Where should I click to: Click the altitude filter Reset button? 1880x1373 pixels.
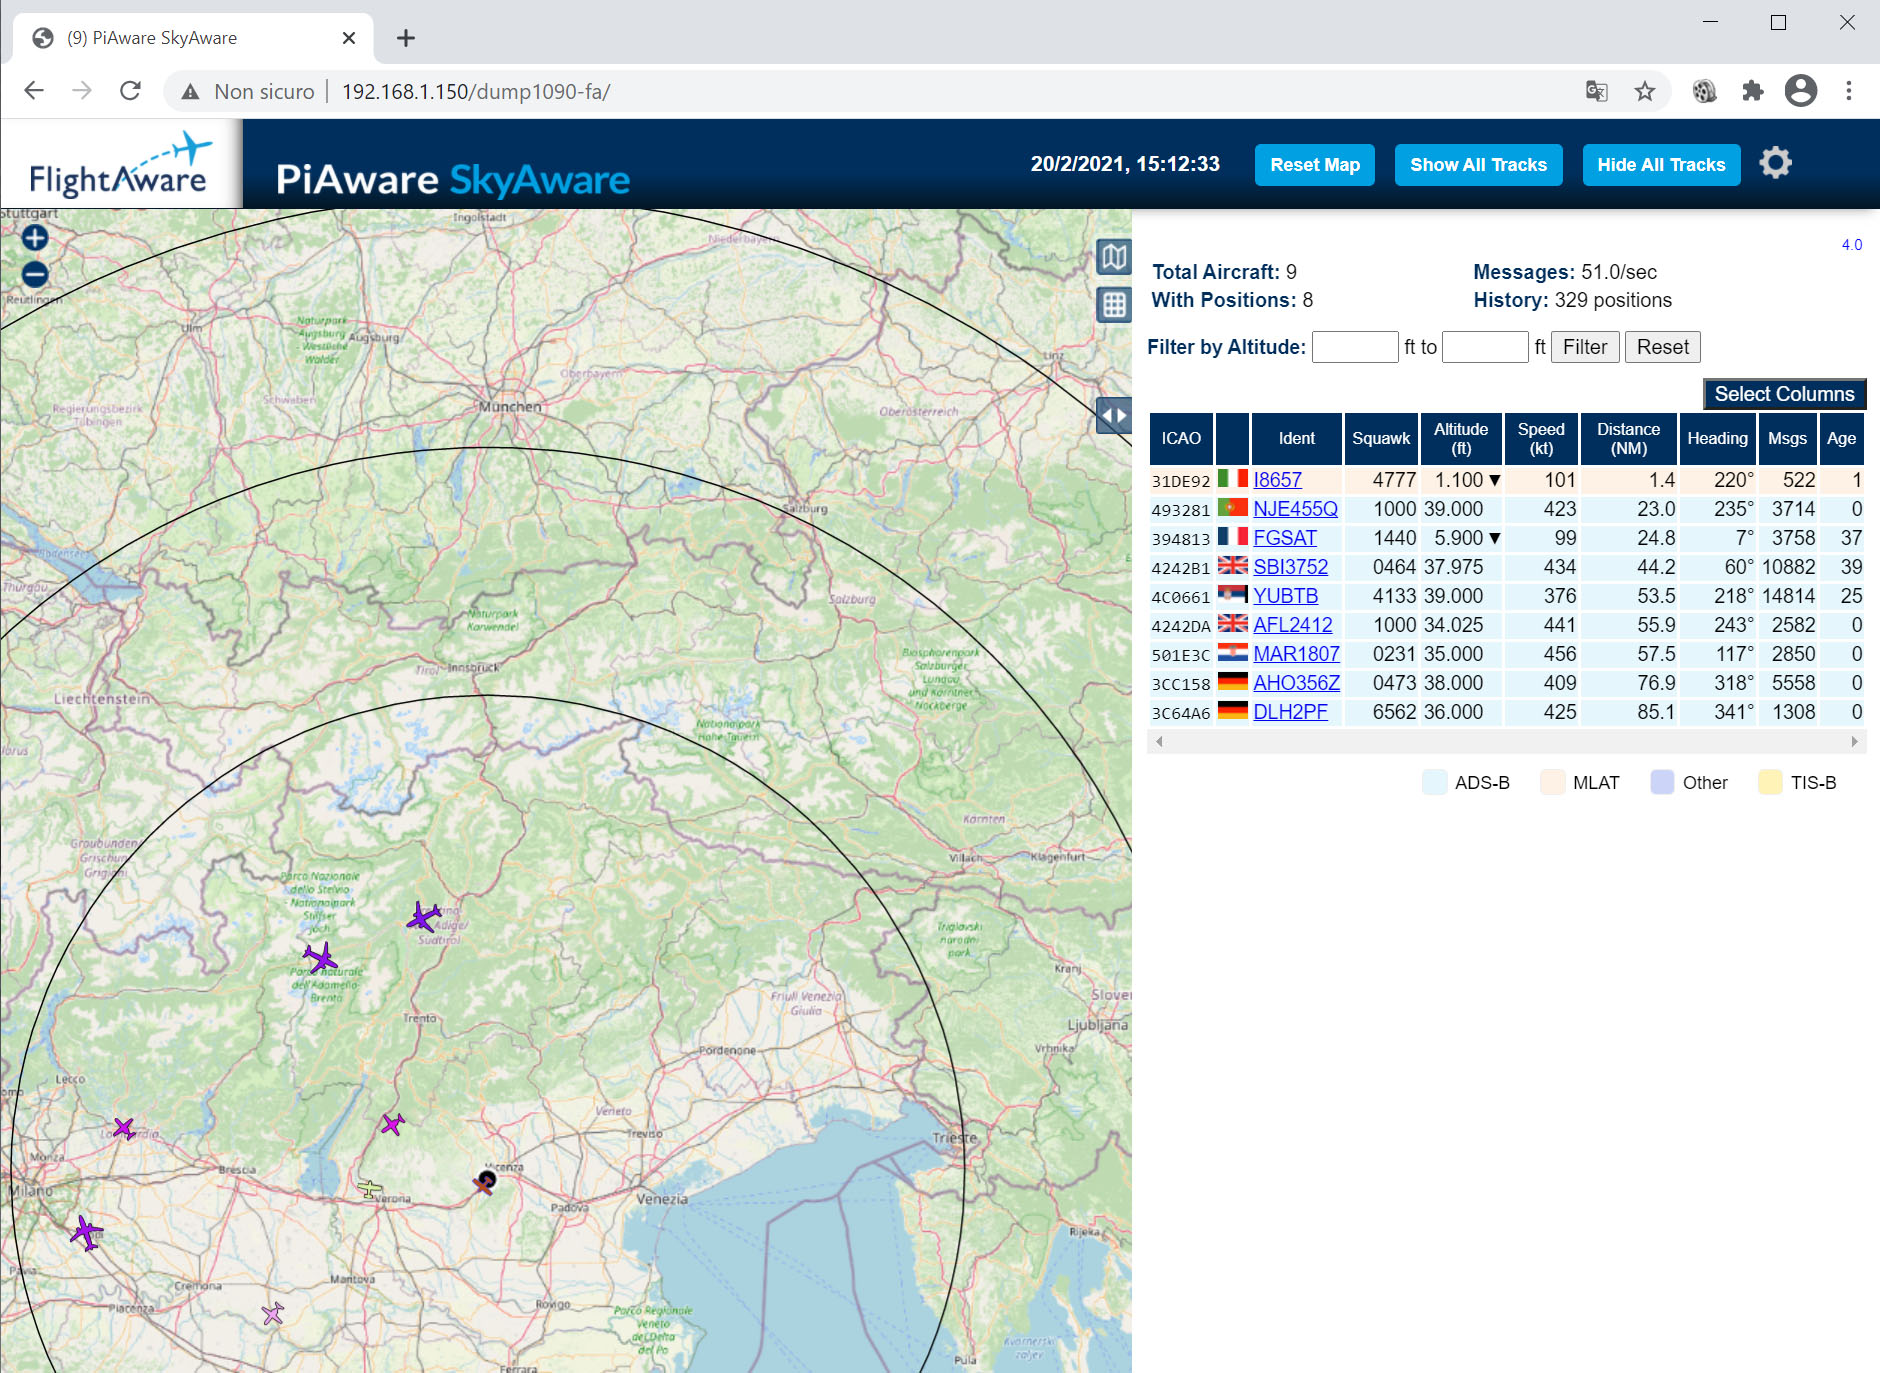(x=1662, y=347)
